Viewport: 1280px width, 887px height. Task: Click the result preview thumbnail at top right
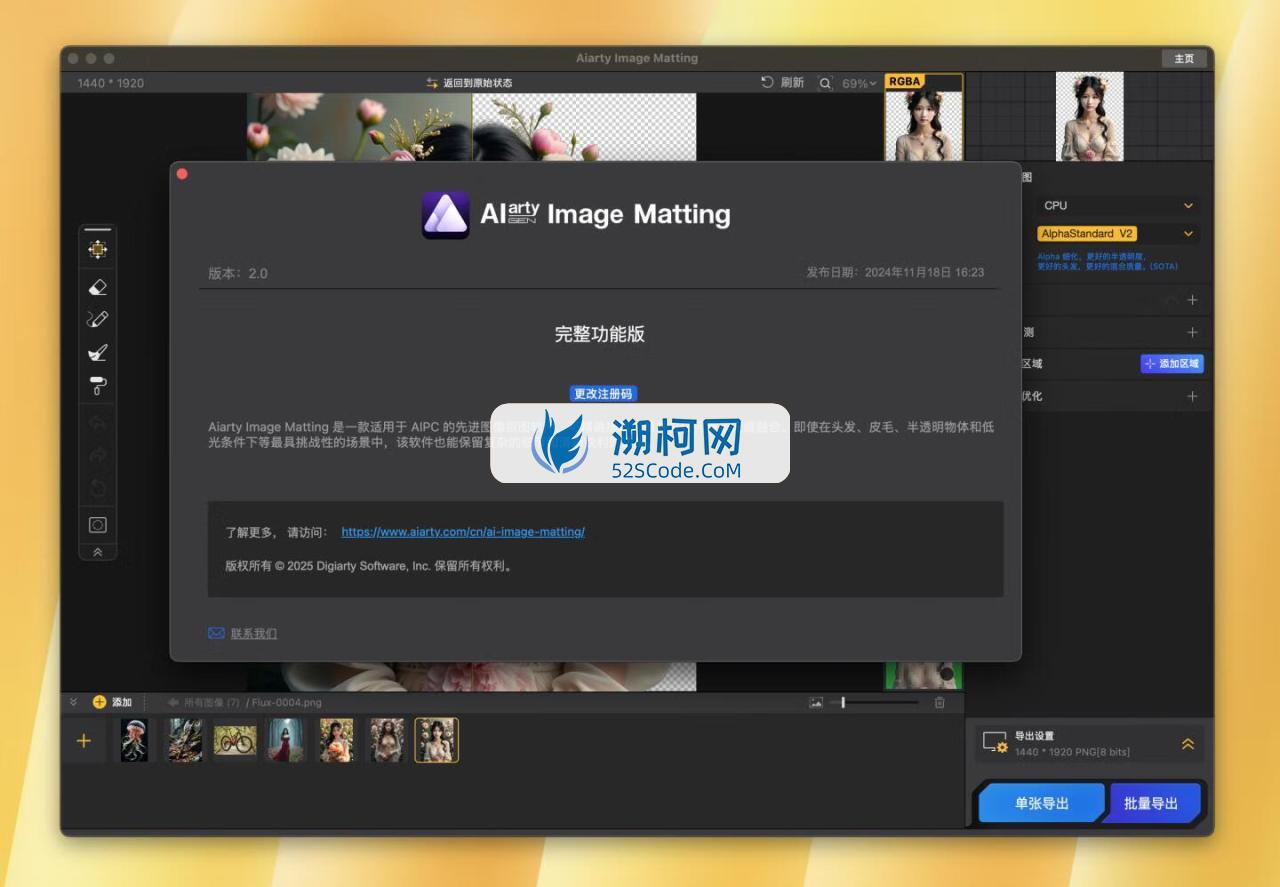click(1090, 116)
